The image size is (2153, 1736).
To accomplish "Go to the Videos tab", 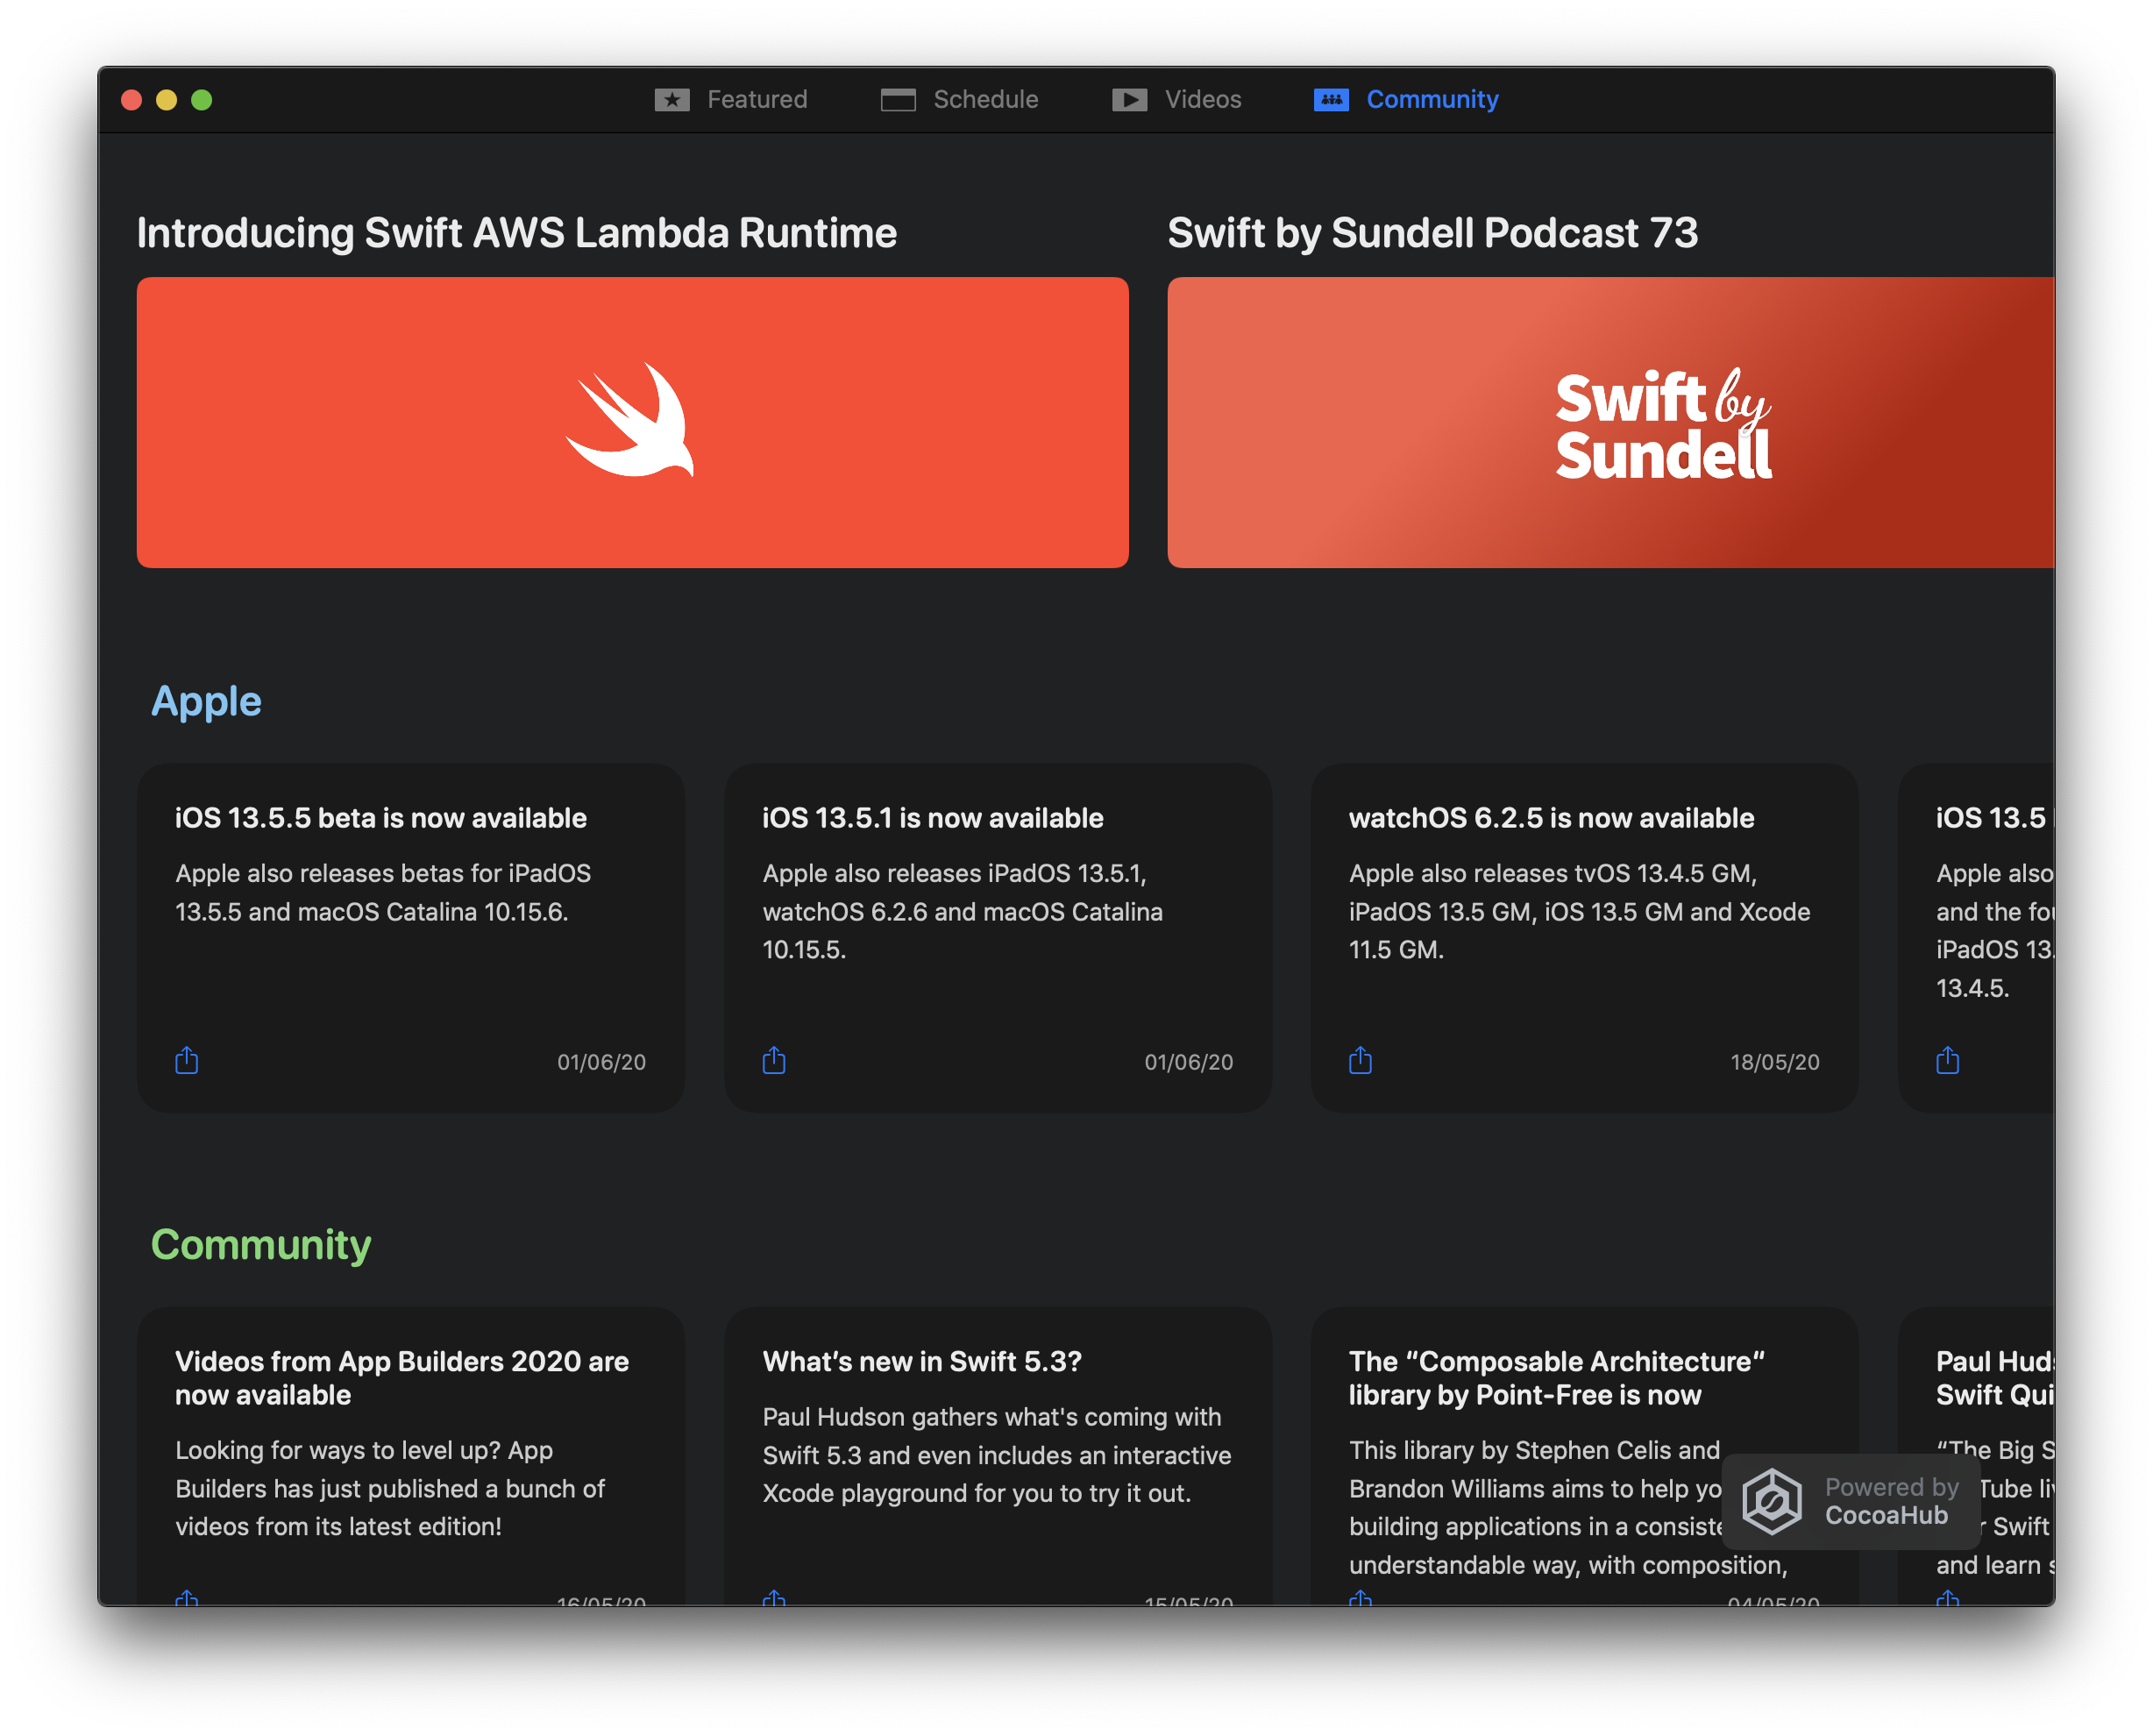I will point(1202,100).
